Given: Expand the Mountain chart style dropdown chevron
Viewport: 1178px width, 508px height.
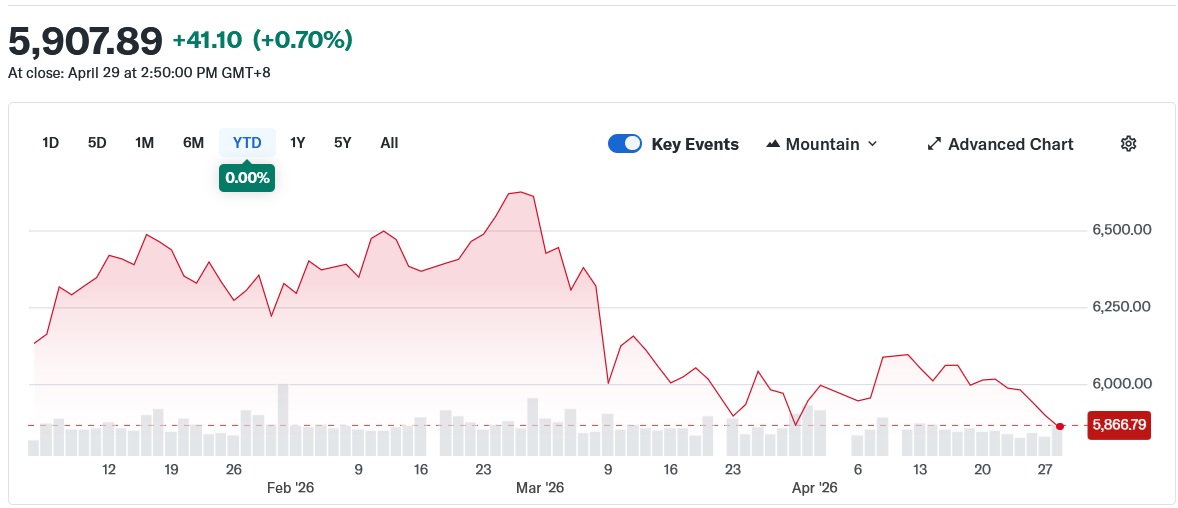Looking at the screenshot, I should (x=872, y=144).
